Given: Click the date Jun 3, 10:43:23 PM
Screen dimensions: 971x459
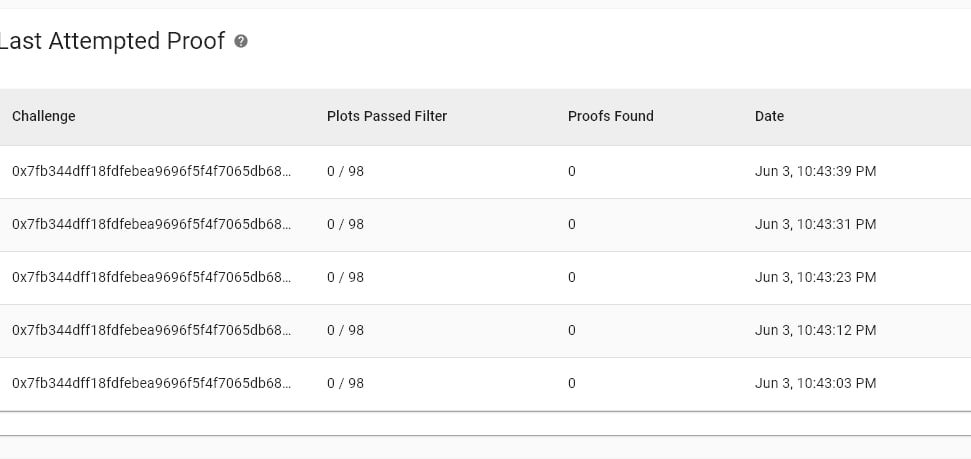Looking at the screenshot, I should tap(816, 277).
